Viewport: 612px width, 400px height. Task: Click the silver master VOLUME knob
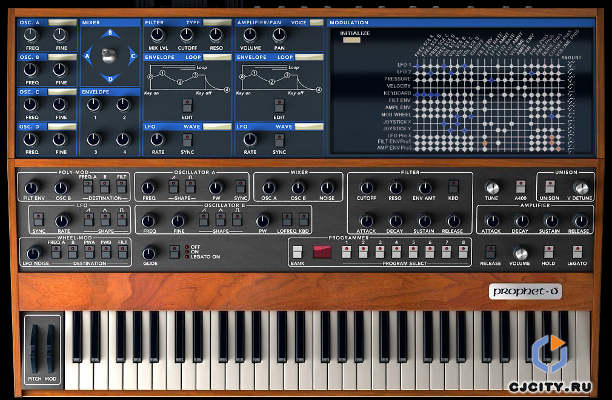click(520, 254)
